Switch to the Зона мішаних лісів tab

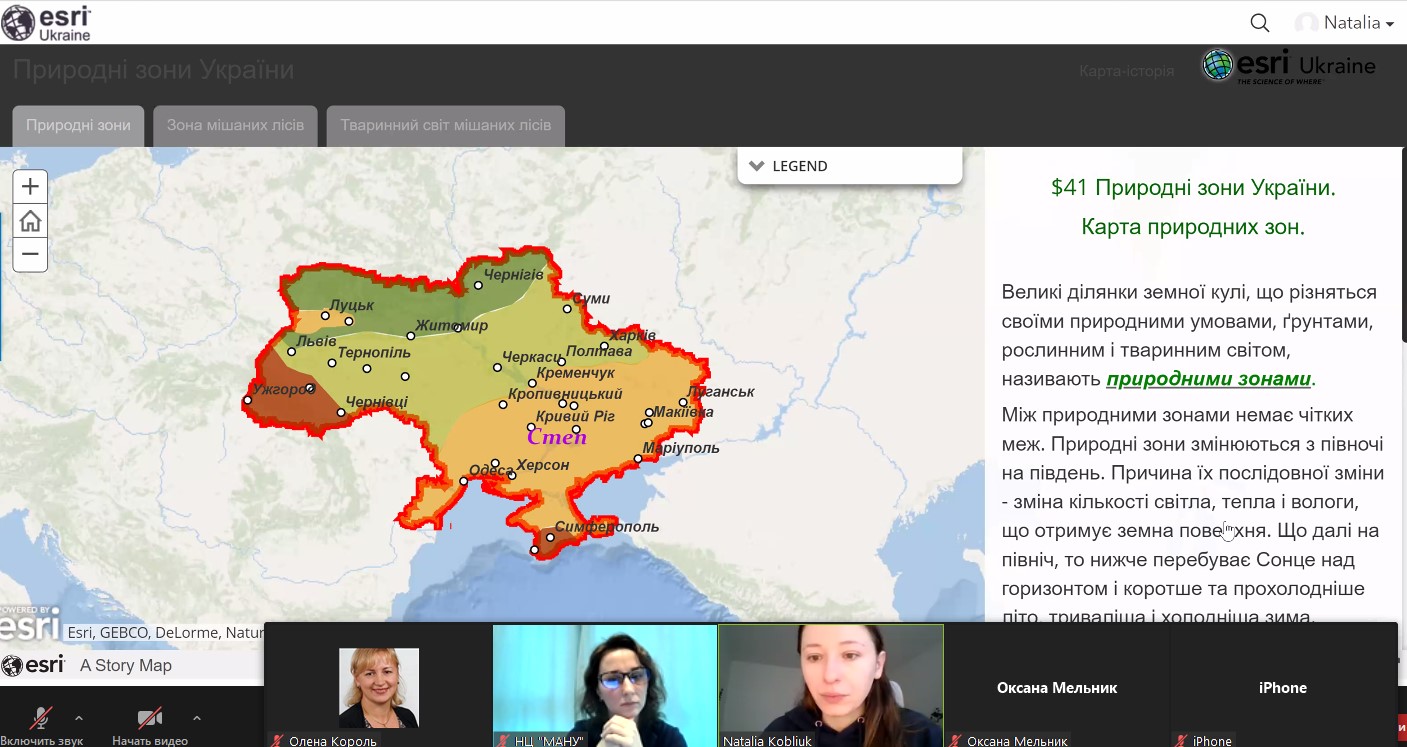(x=235, y=126)
